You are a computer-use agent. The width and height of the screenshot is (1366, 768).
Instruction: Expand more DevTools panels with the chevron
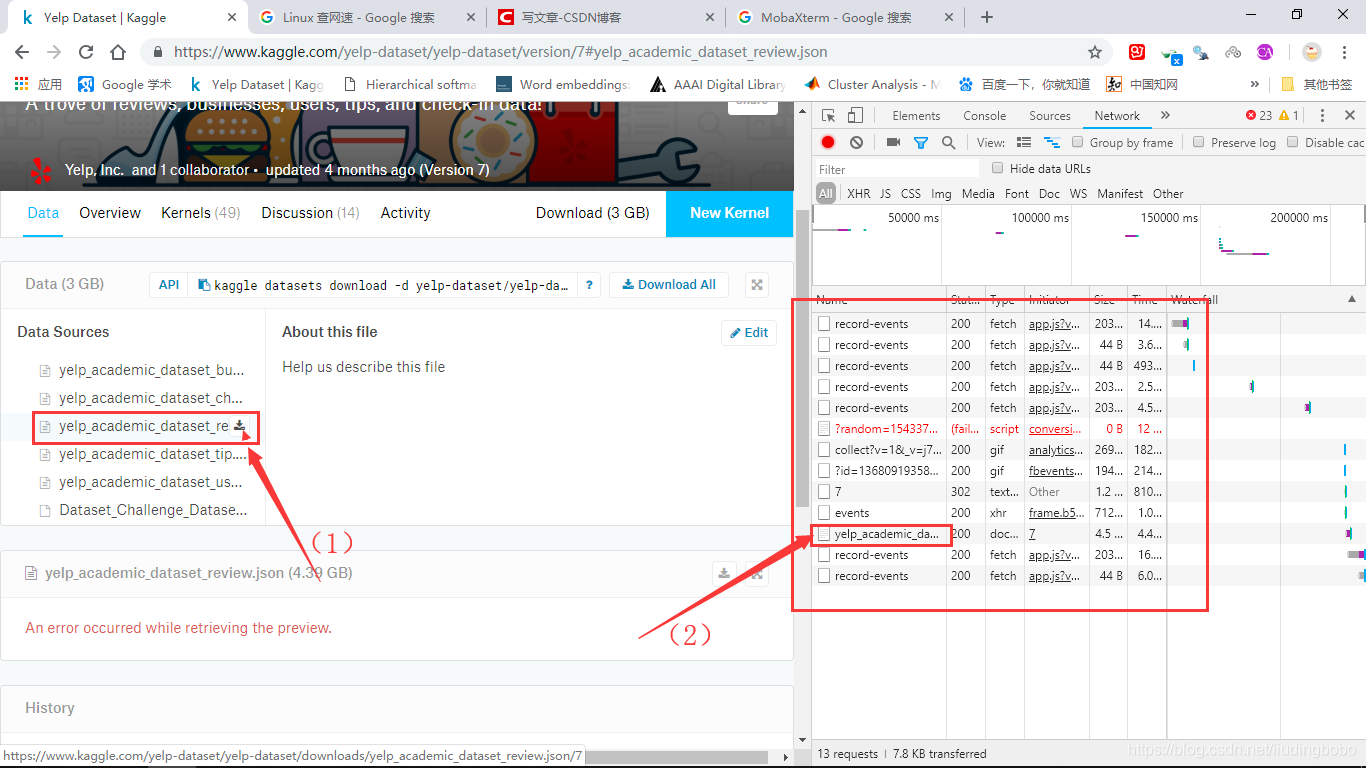coord(1165,116)
